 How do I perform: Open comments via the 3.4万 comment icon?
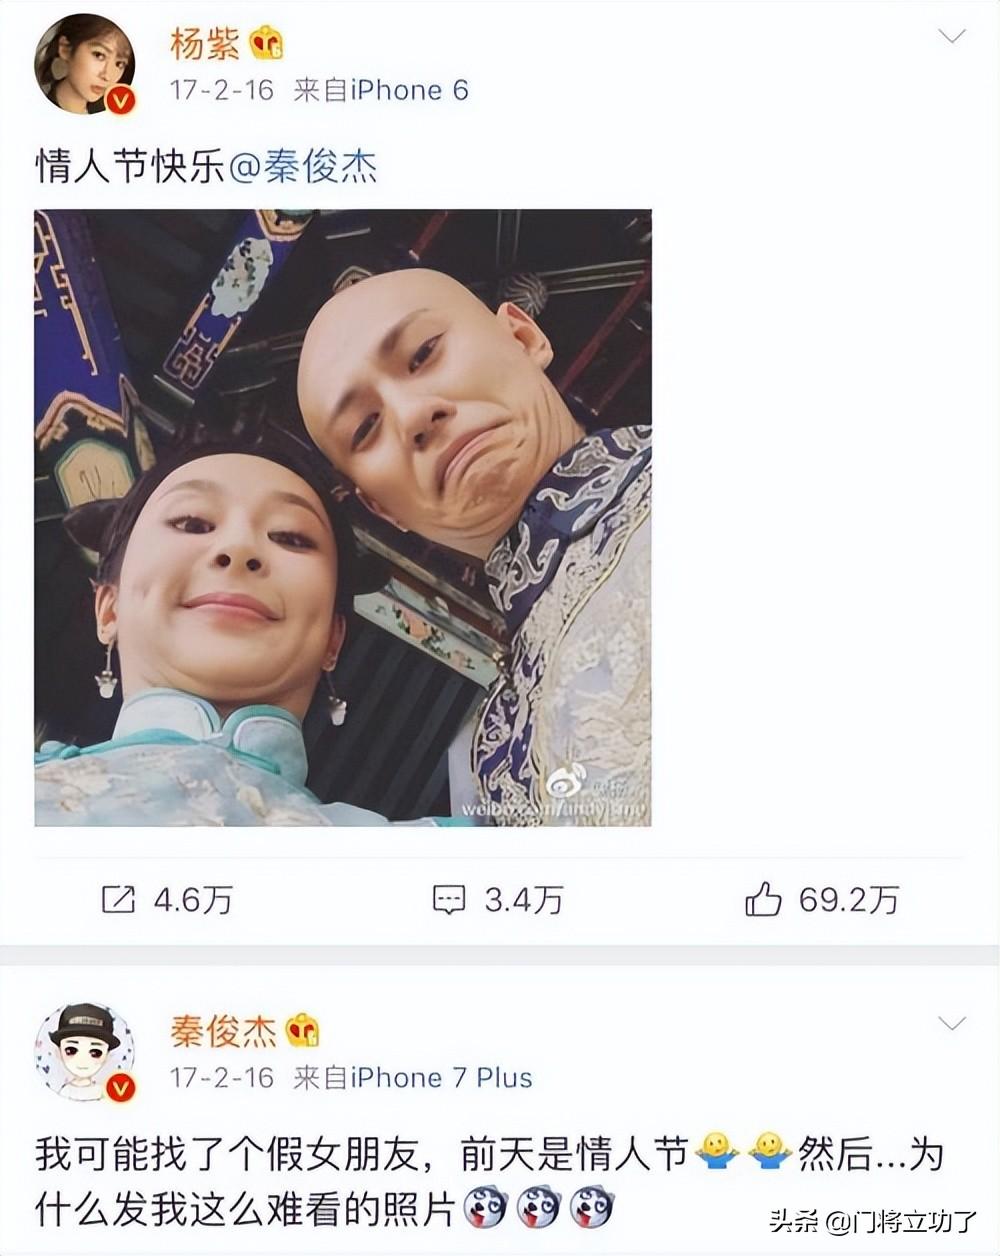tap(449, 900)
